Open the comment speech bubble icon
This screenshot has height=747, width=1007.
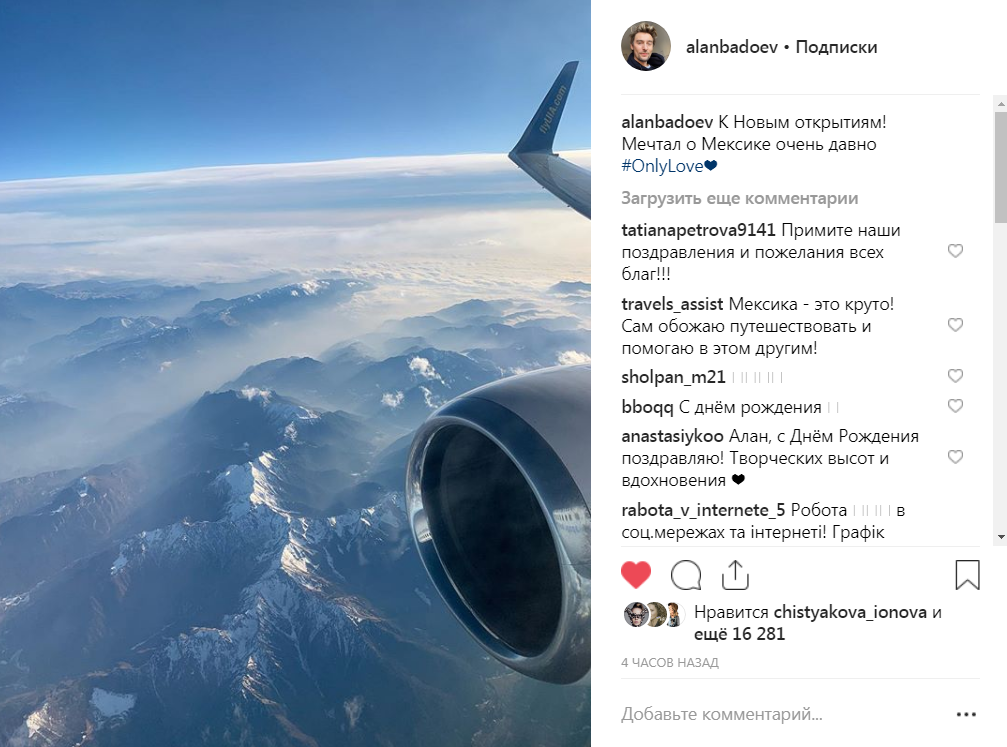pyautogui.click(x=686, y=575)
